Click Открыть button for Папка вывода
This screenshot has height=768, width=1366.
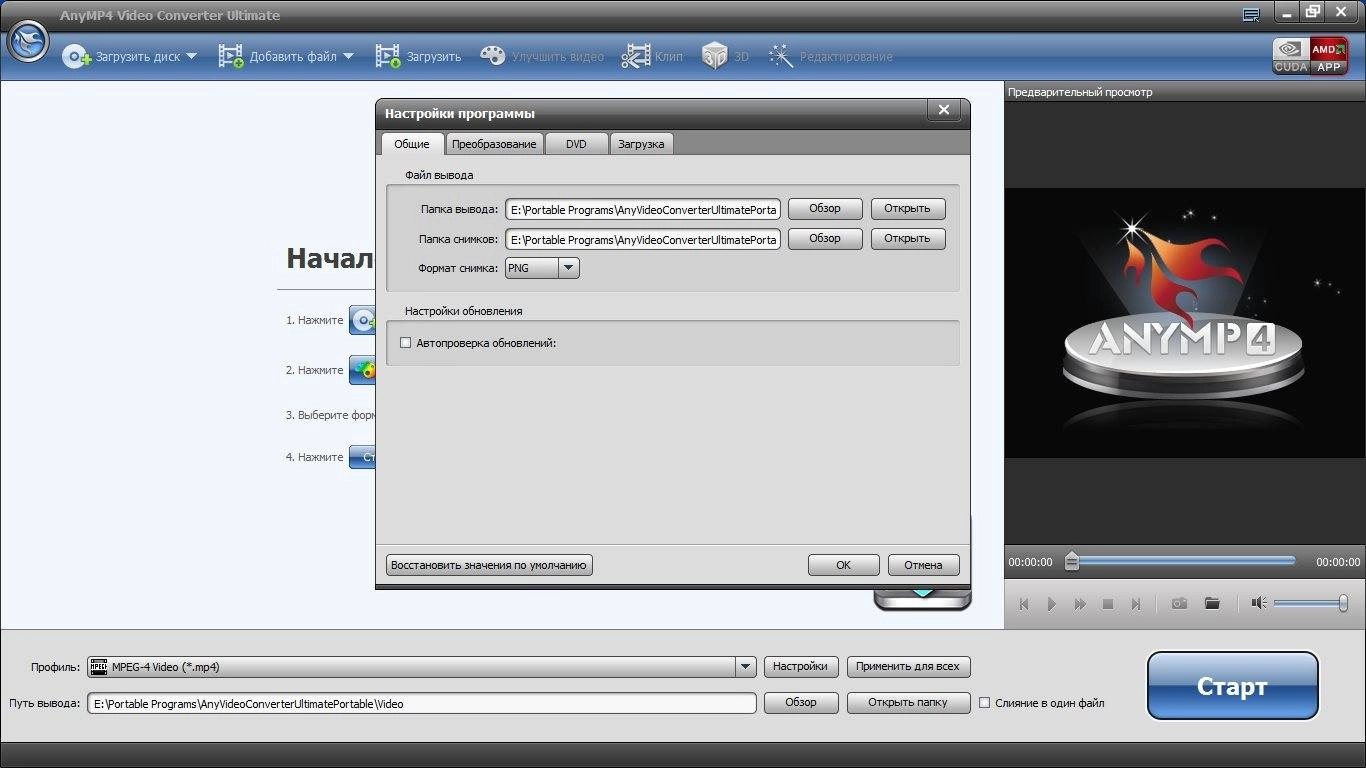coord(908,209)
